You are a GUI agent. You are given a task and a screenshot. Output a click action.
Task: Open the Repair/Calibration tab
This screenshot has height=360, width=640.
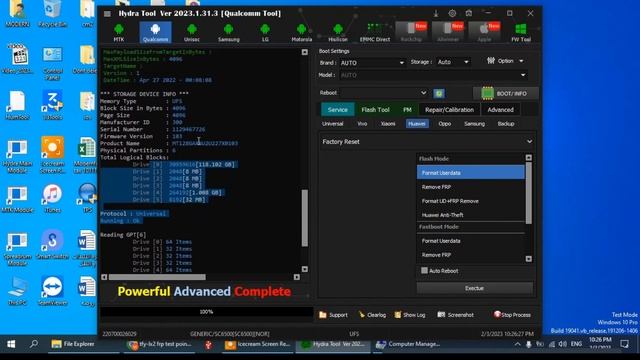click(x=449, y=110)
